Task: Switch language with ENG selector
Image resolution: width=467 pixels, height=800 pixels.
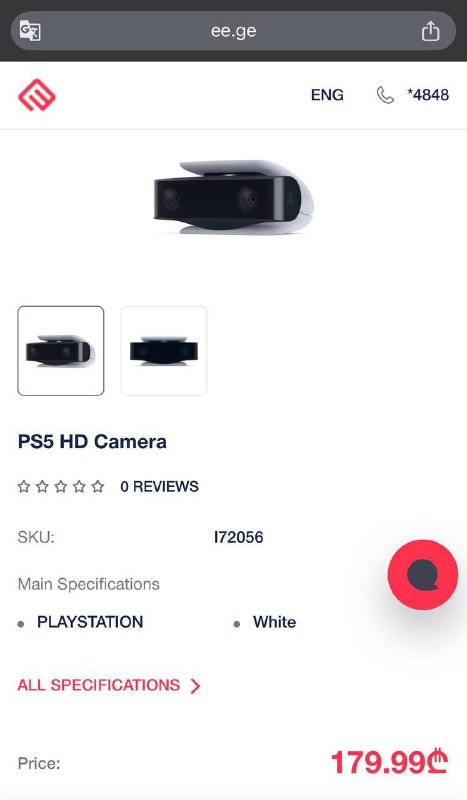Action: (x=327, y=95)
